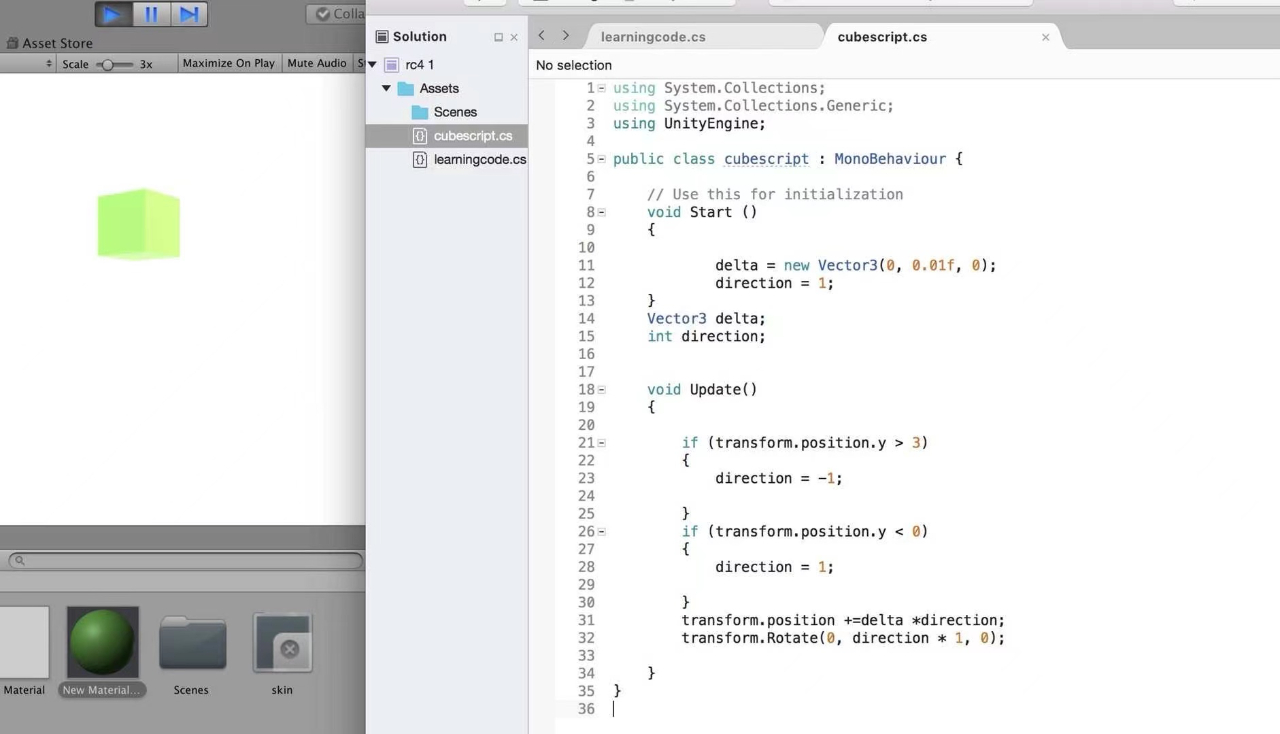The image size is (1280, 734).
Task: Select learningcode.cs in the Solution tree
Action: click(479, 160)
